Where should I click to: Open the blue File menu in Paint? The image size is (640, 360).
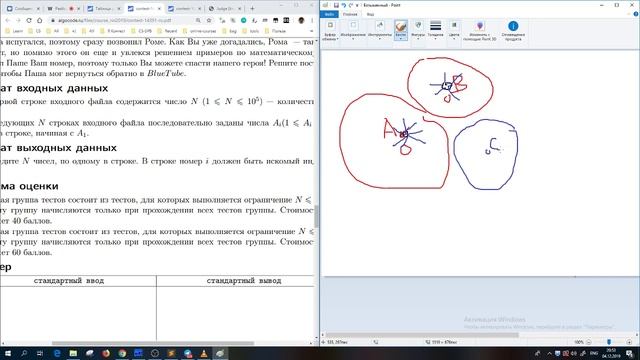329,14
